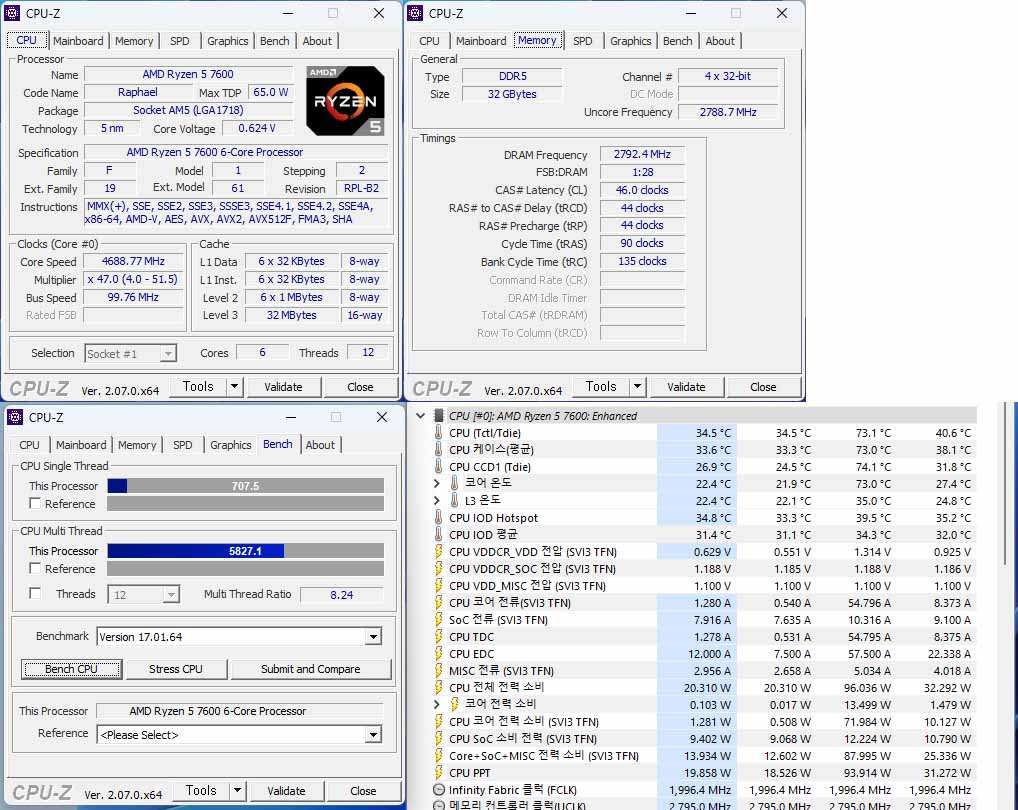The image size is (1018, 810).
Task: Click the Core Voltage 0.624 V value
Action: [256, 128]
